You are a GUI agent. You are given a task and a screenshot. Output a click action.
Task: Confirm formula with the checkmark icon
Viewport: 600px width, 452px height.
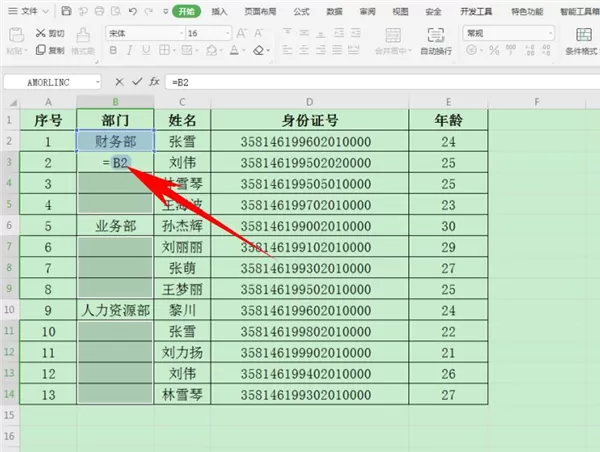tap(137, 82)
